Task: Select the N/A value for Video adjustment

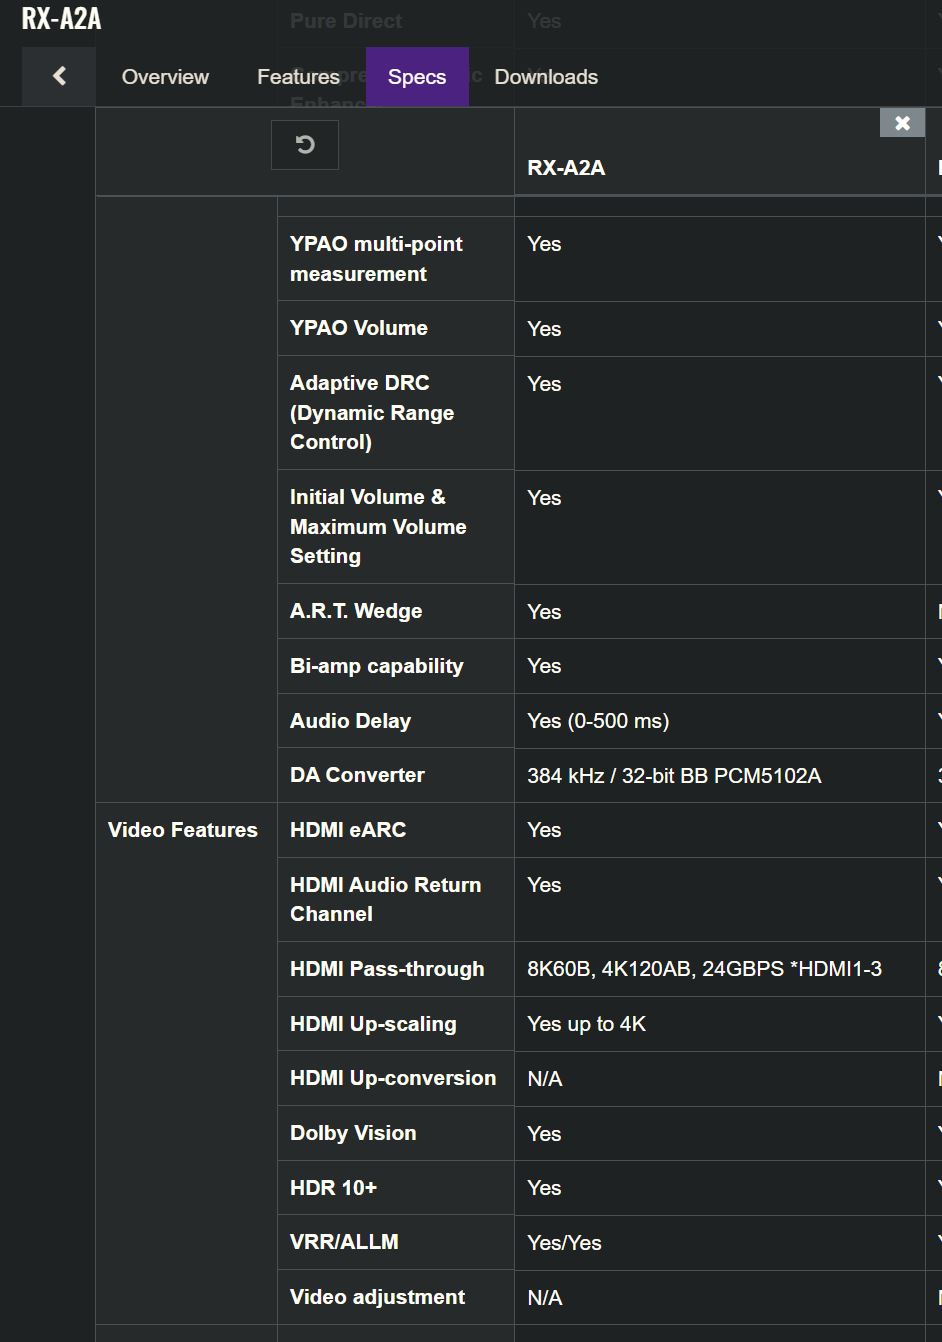Action: [x=545, y=1298]
